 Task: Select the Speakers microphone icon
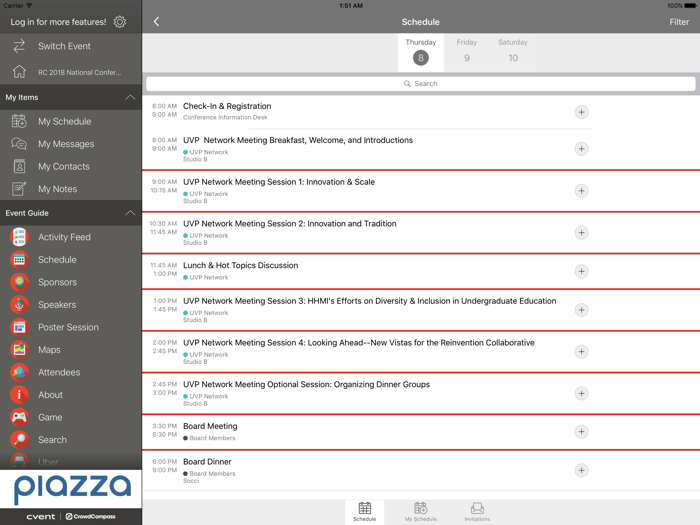click(x=19, y=305)
